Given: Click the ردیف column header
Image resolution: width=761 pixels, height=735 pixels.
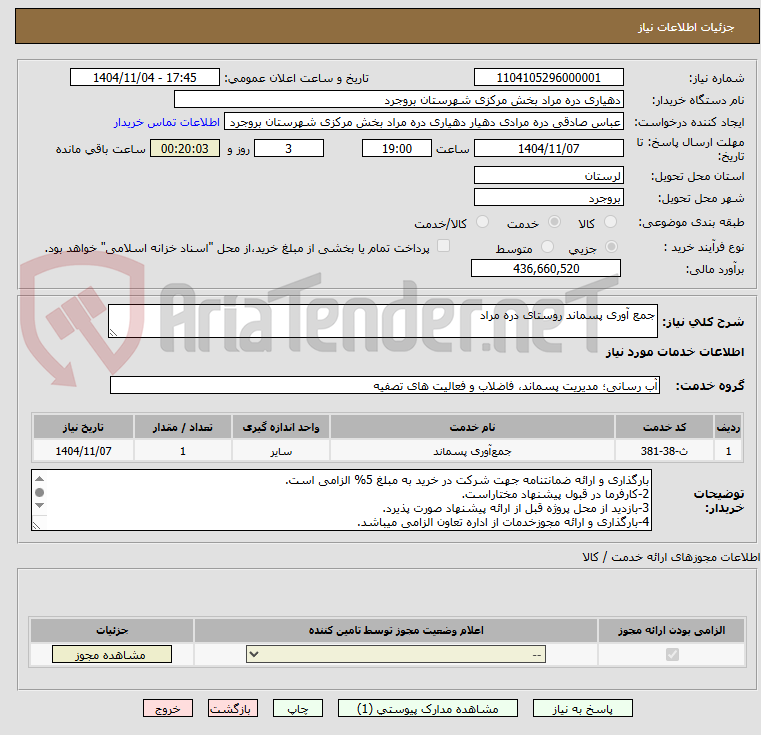Looking at the screenshot, I should pyautogui.click(x=728, y=427).
